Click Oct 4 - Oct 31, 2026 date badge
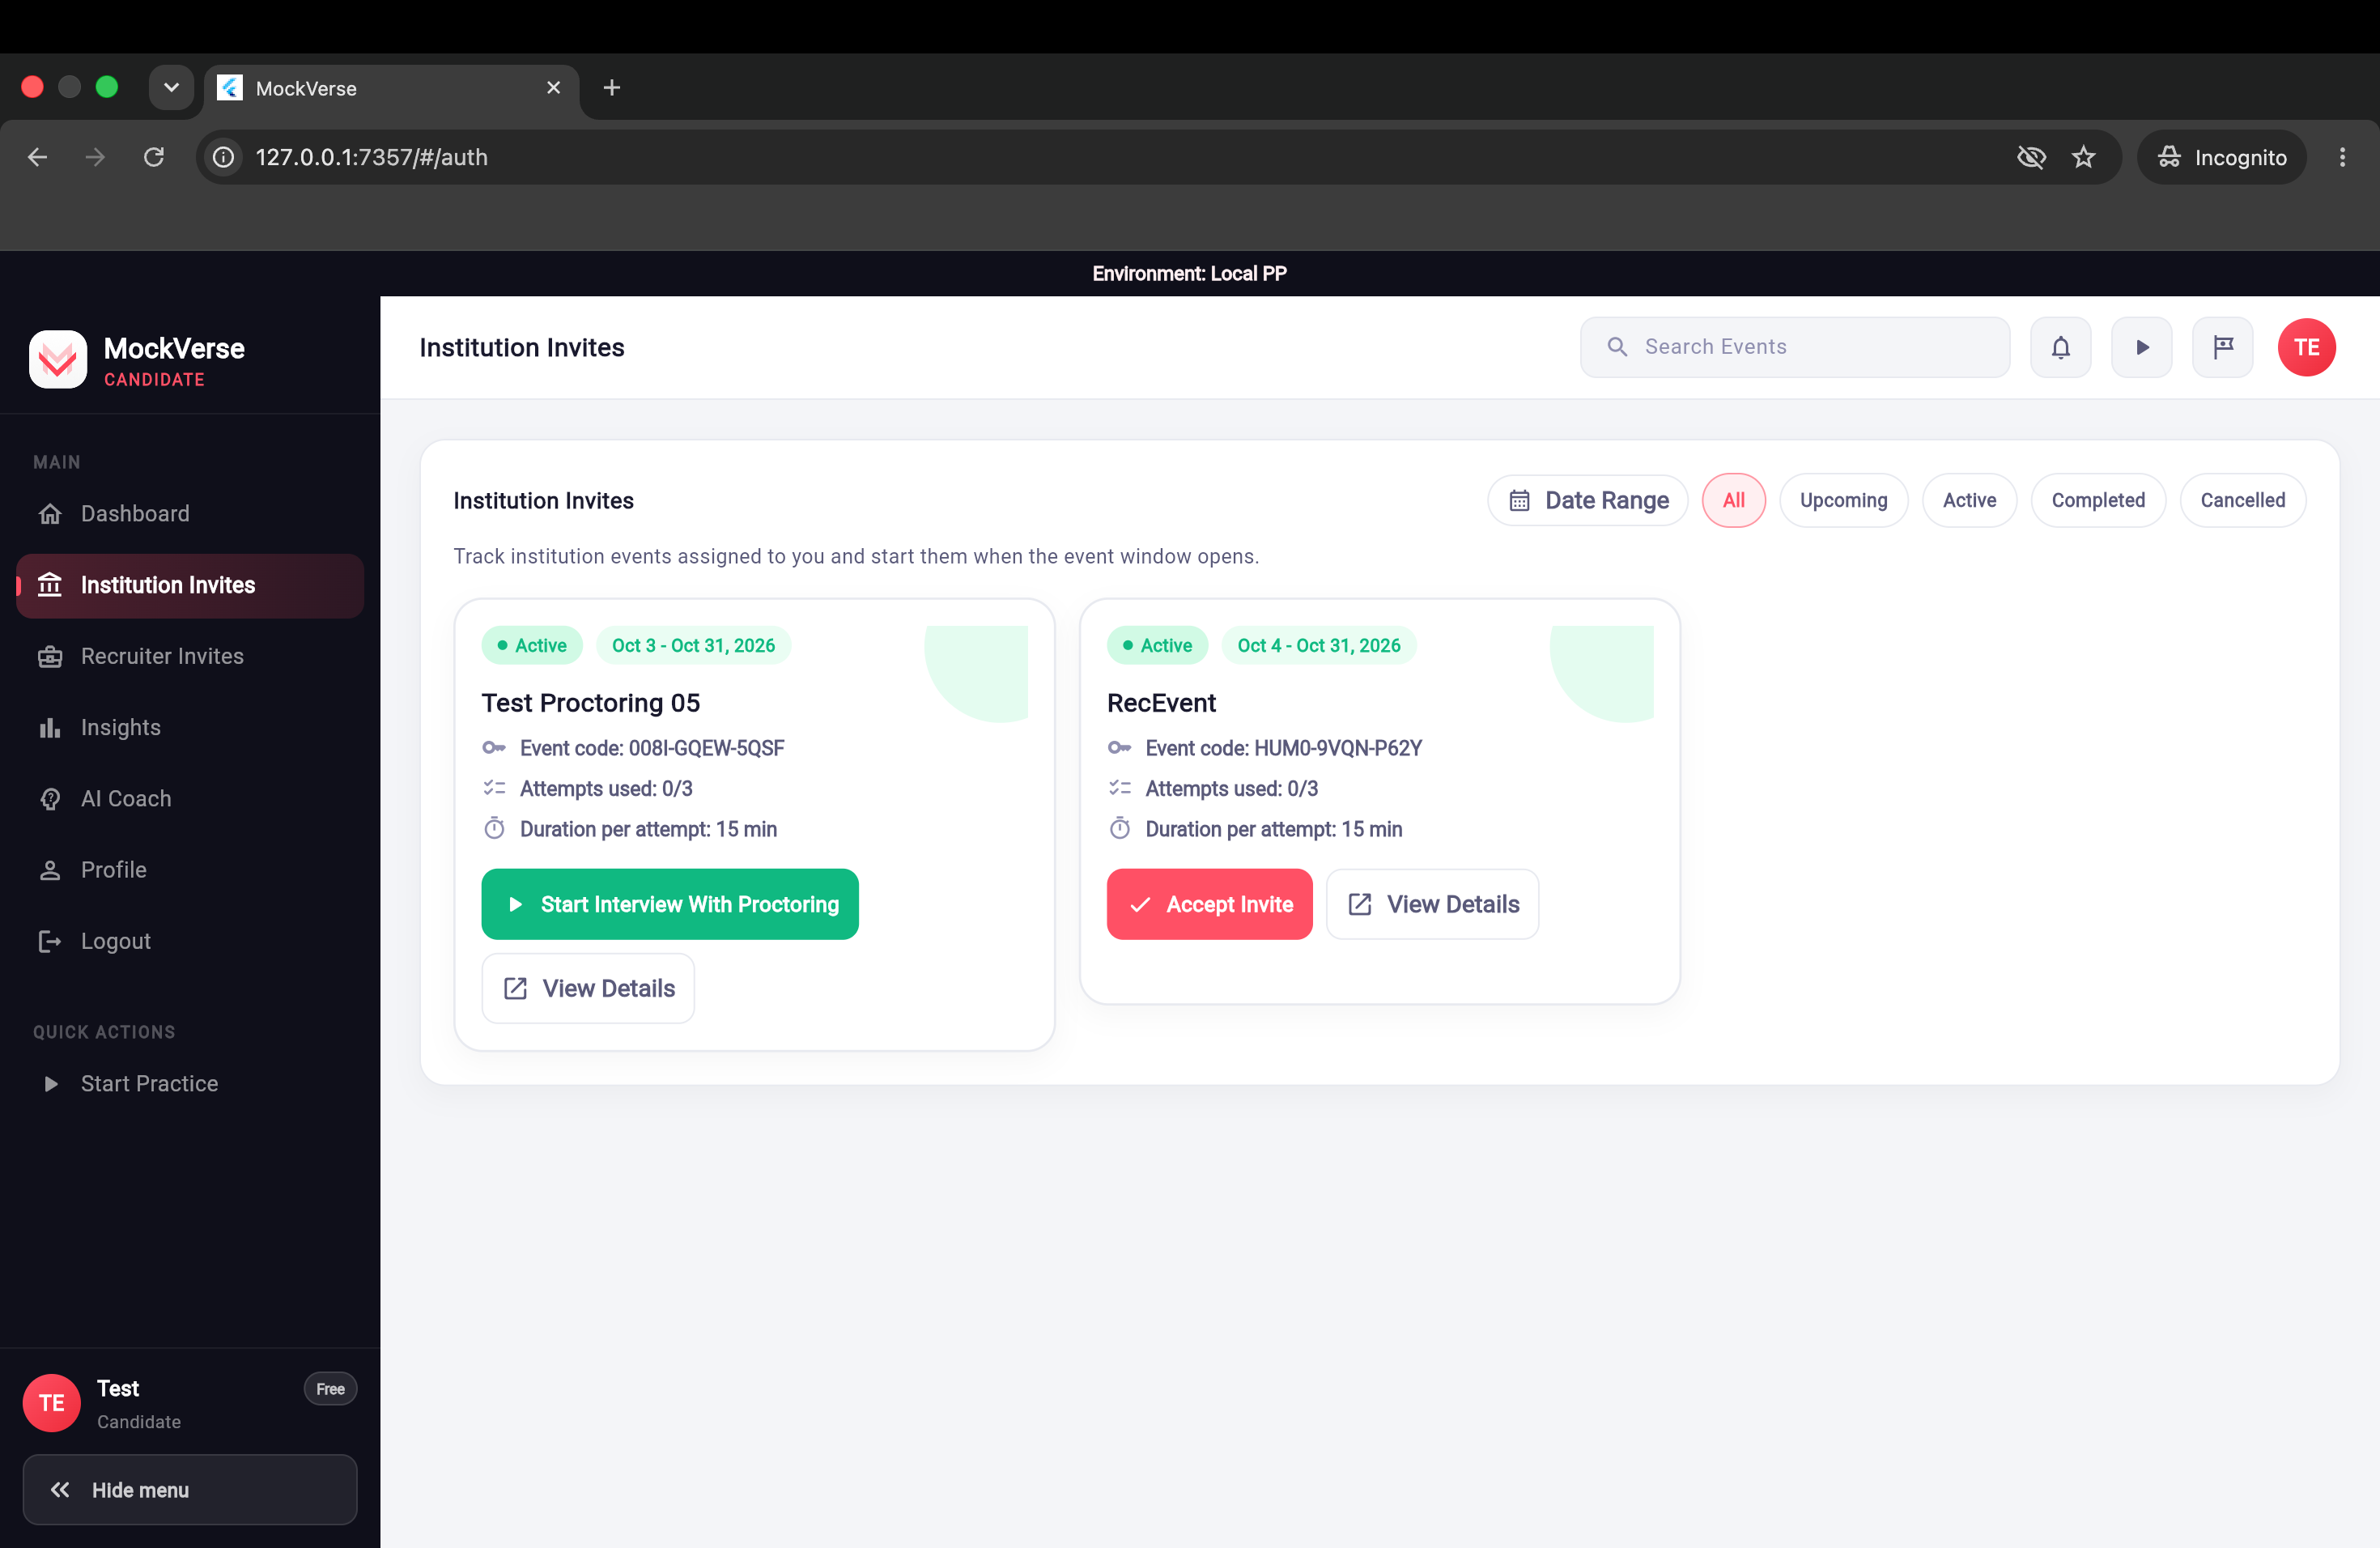The width and height of the screenshot is (2380, 1548). (1319, 646)
